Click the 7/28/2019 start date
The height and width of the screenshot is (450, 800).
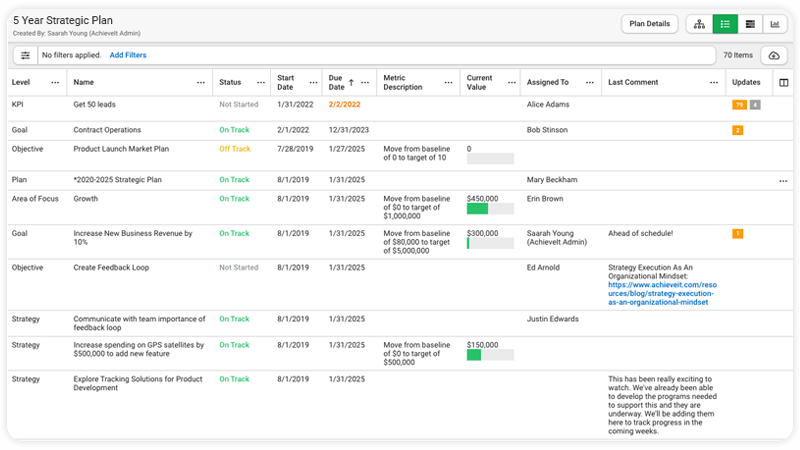(295, 149)
